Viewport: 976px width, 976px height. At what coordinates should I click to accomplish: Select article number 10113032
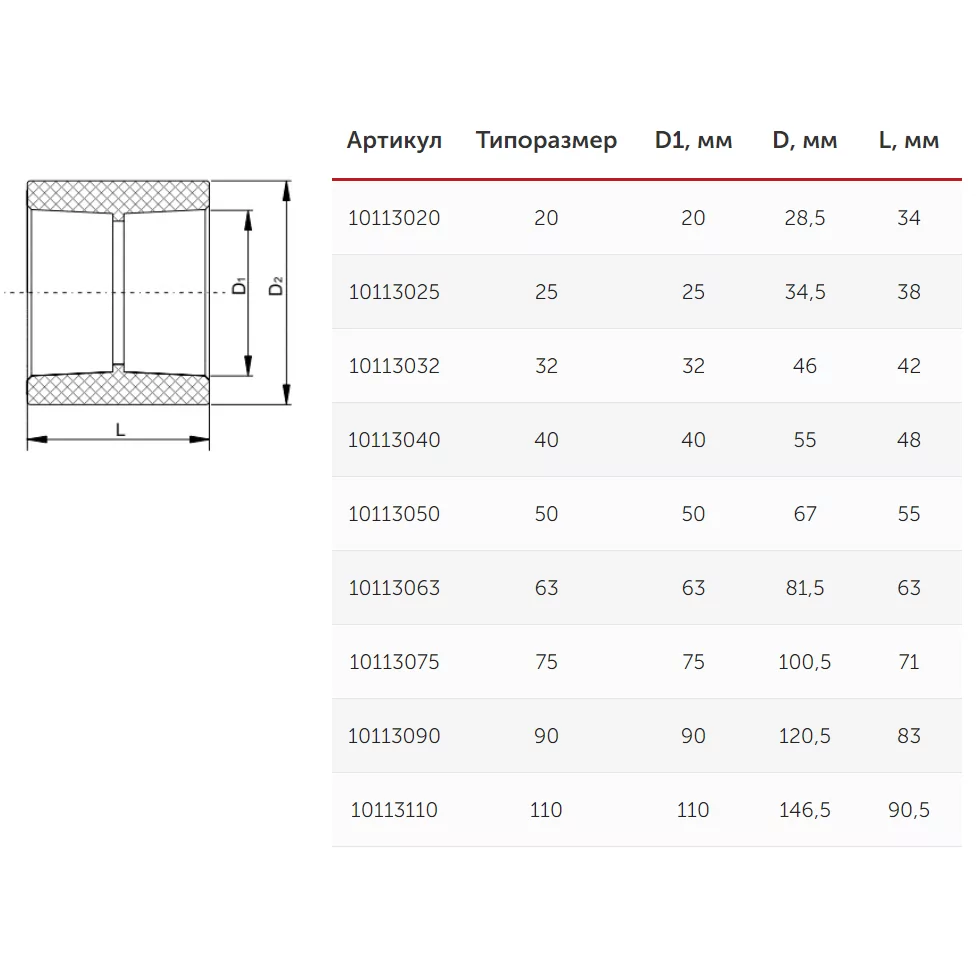pyautogui.click(x=394, y=366)
